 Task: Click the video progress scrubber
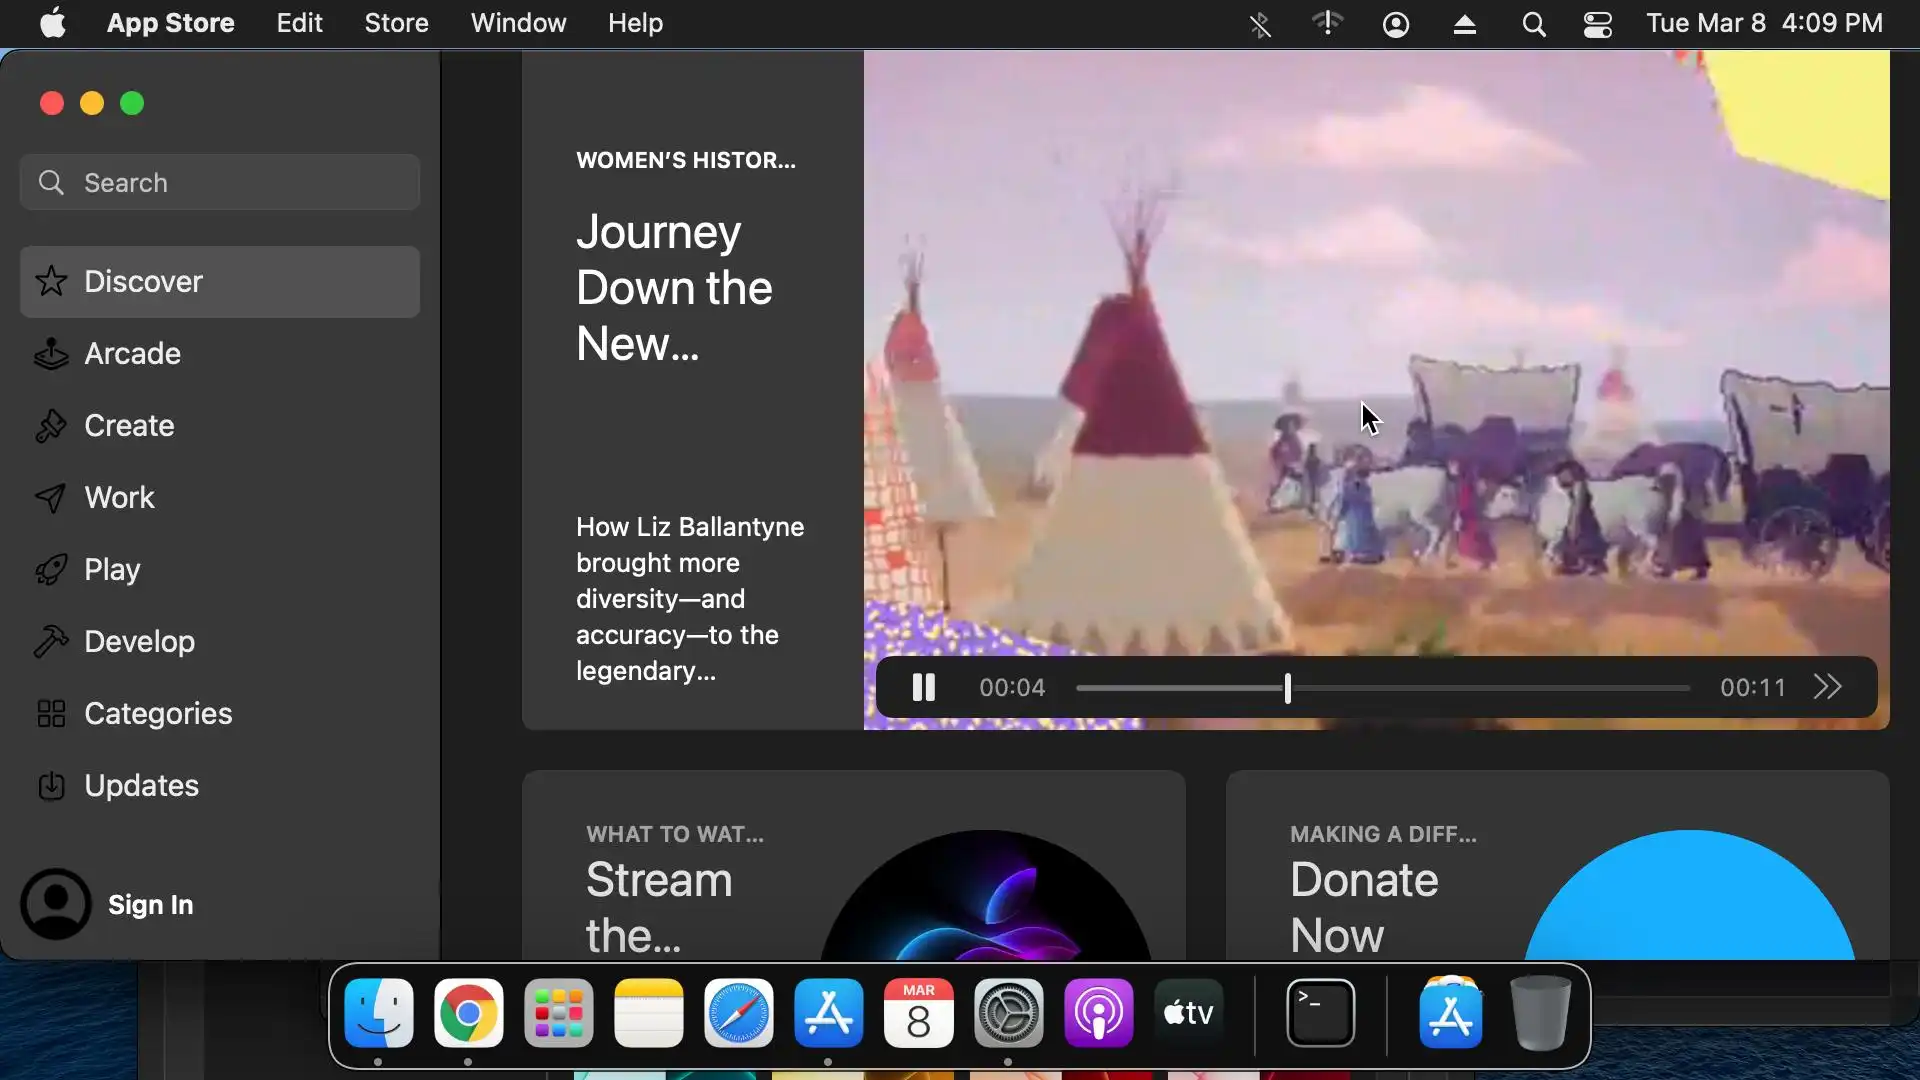(x=1287, y=688)
